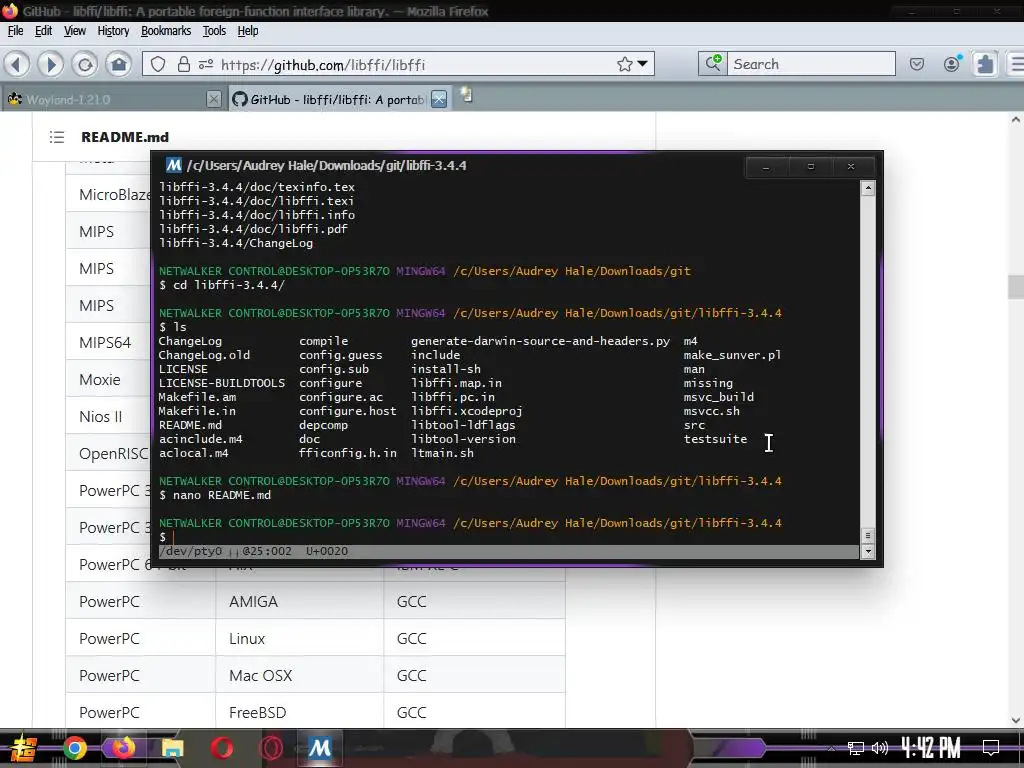Open File Explorer from taskbar
The width and height of the screenshot is (1024, 768).
[x=172, y=748]
